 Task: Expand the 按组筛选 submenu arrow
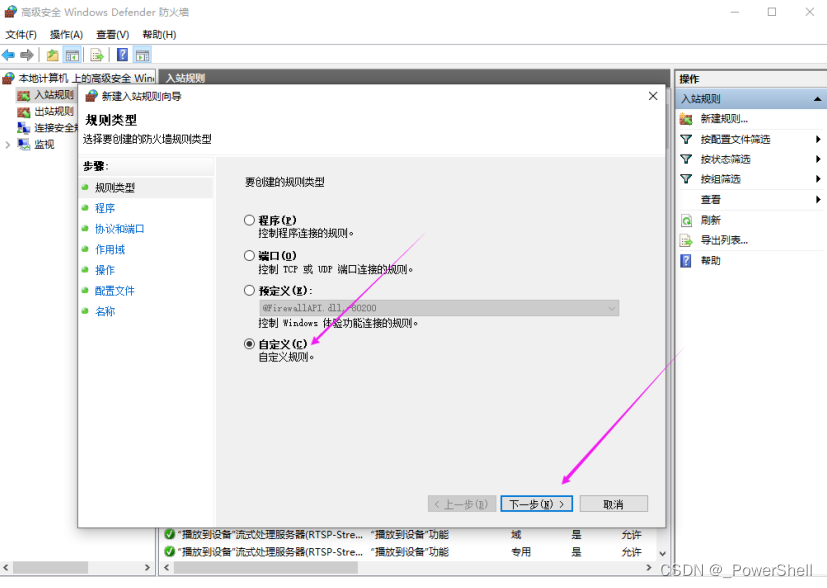818,179
